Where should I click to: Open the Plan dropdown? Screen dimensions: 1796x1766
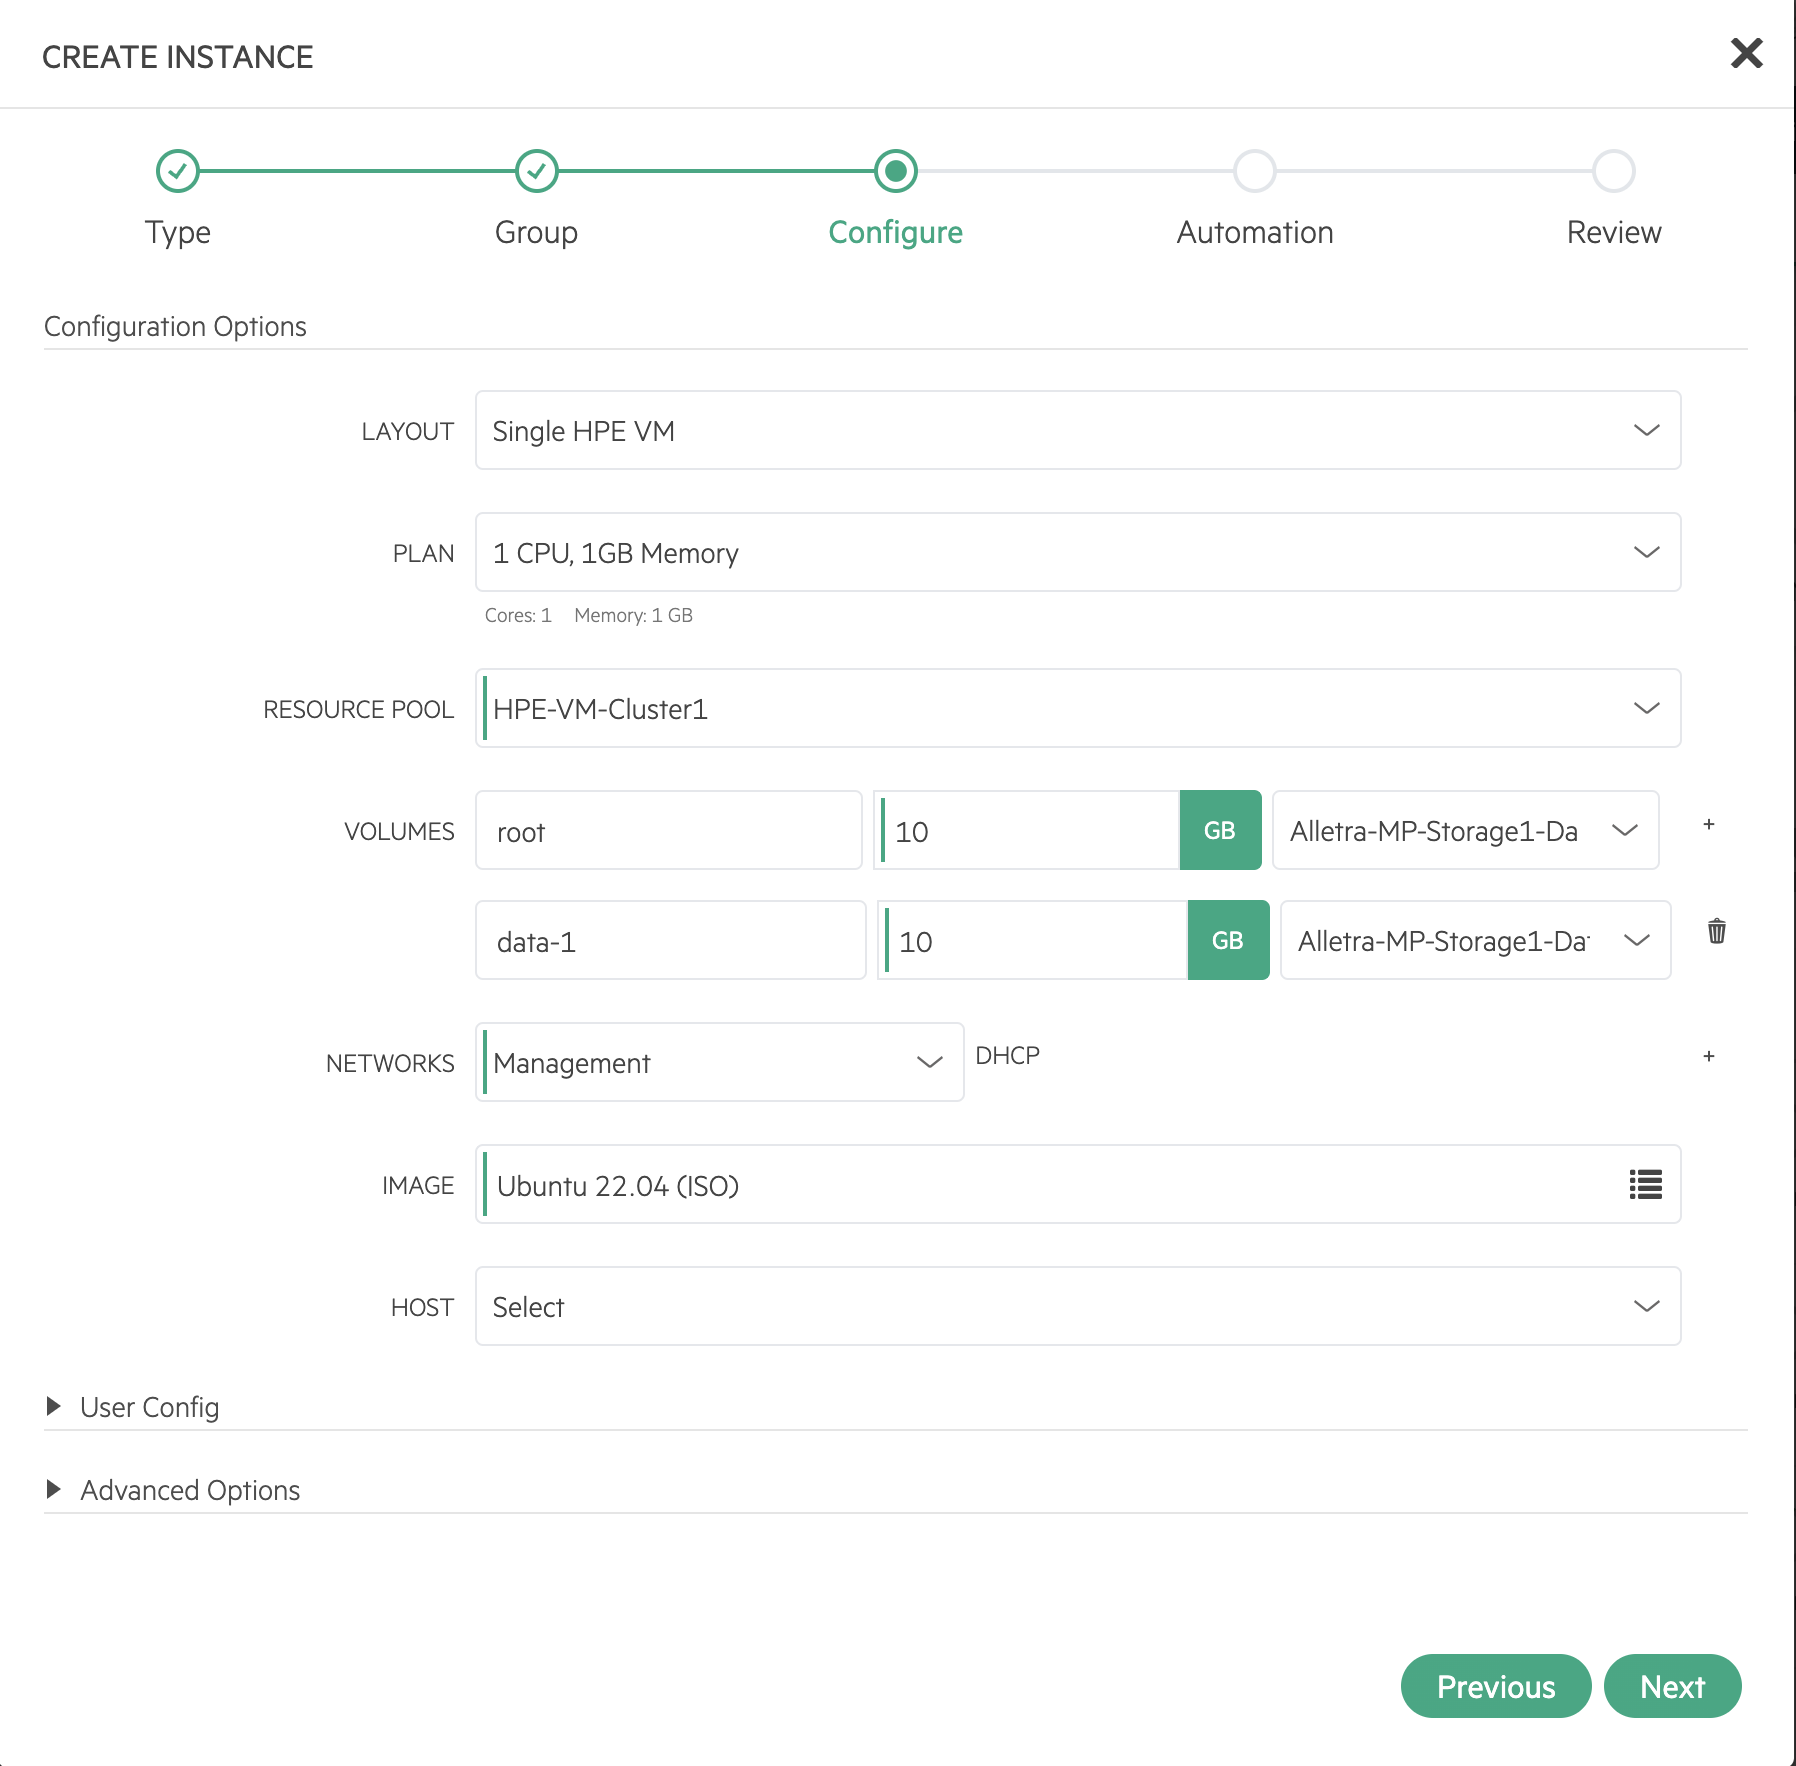tap(1078, 552)
